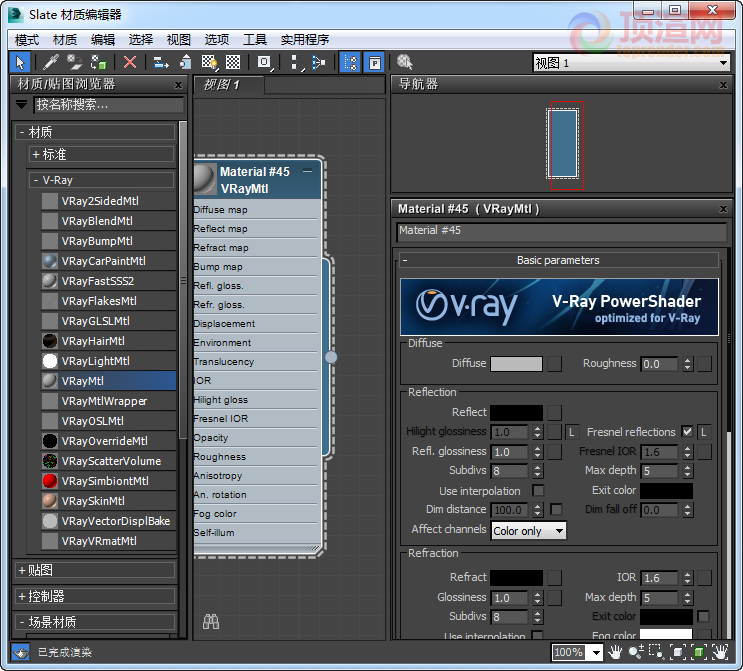
Task: Open Affect channels Color only dropdown
Action: [x=529, y=531]
